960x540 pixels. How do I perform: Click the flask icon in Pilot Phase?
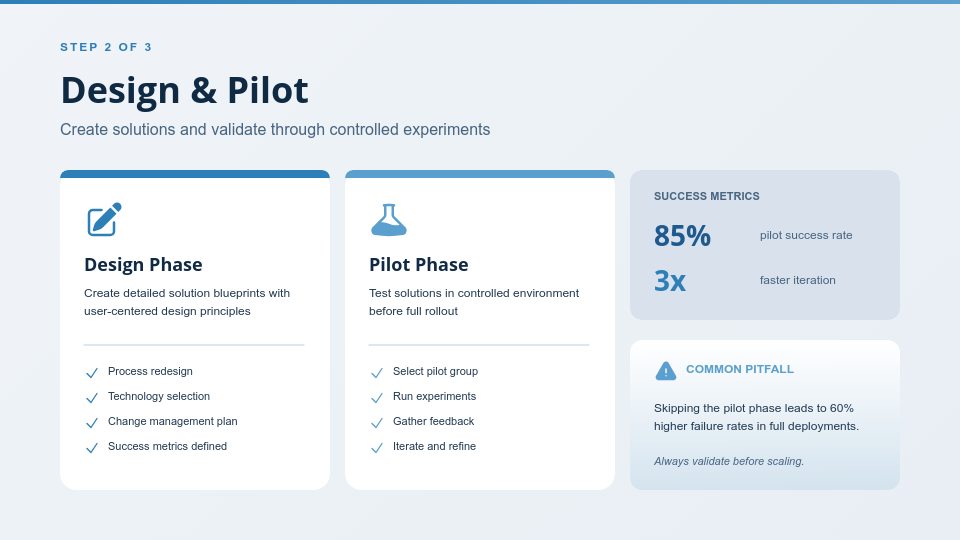pyautogui.click(x=389, y=220)
